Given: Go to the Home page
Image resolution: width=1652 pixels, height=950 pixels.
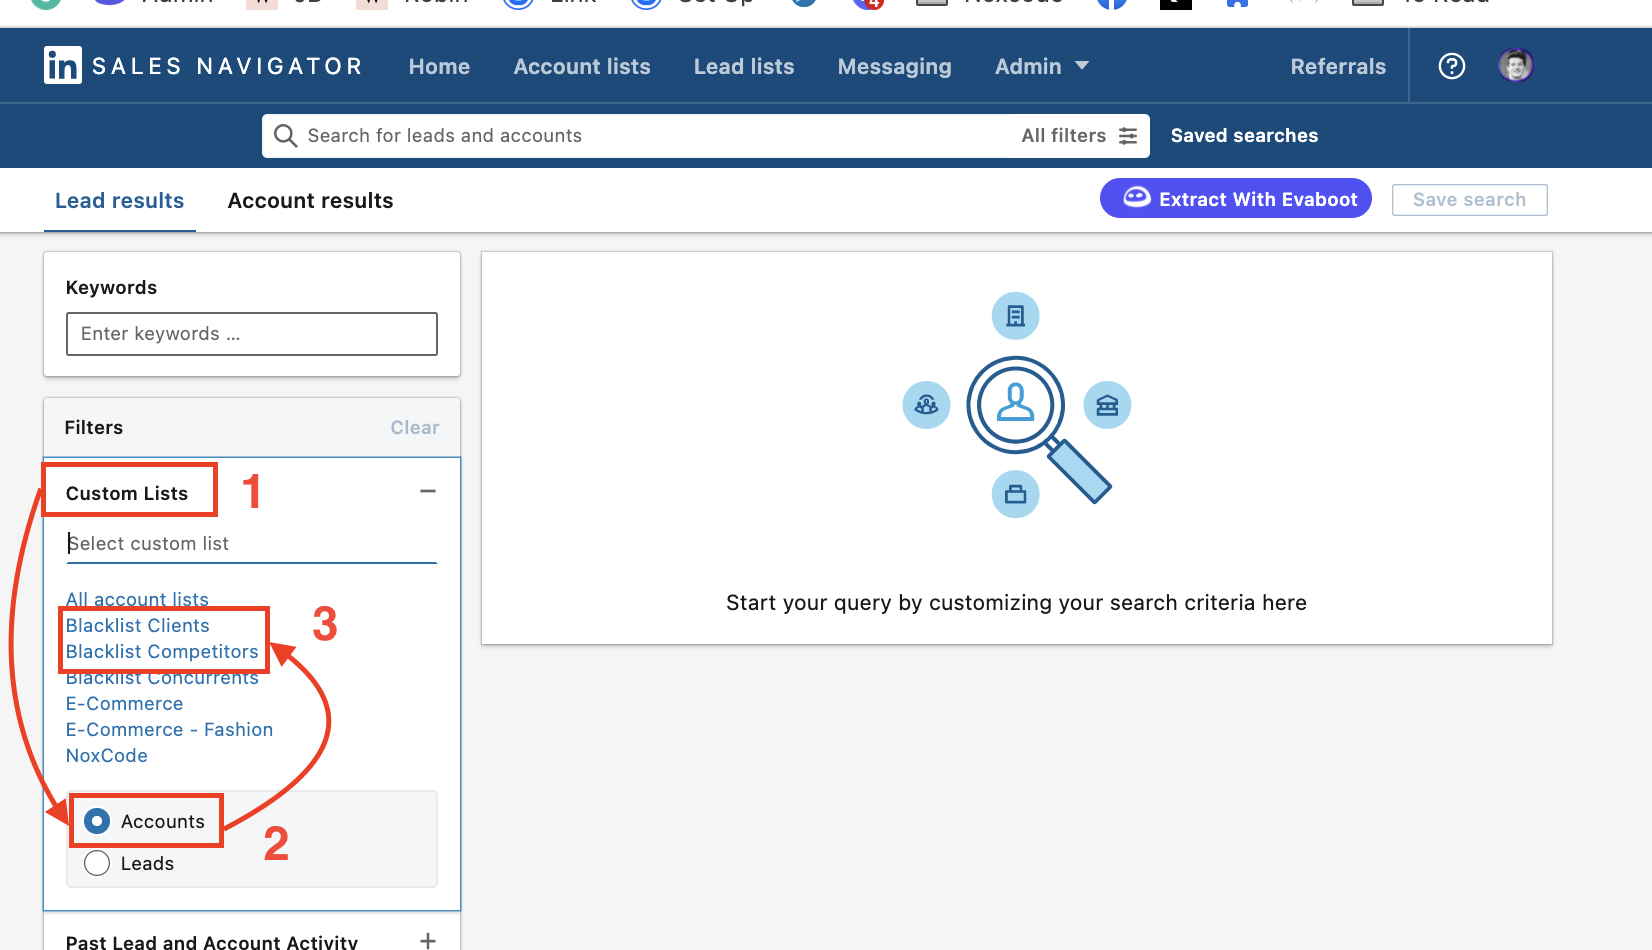Looking at the screenshot, I should (x=439, y=66).
